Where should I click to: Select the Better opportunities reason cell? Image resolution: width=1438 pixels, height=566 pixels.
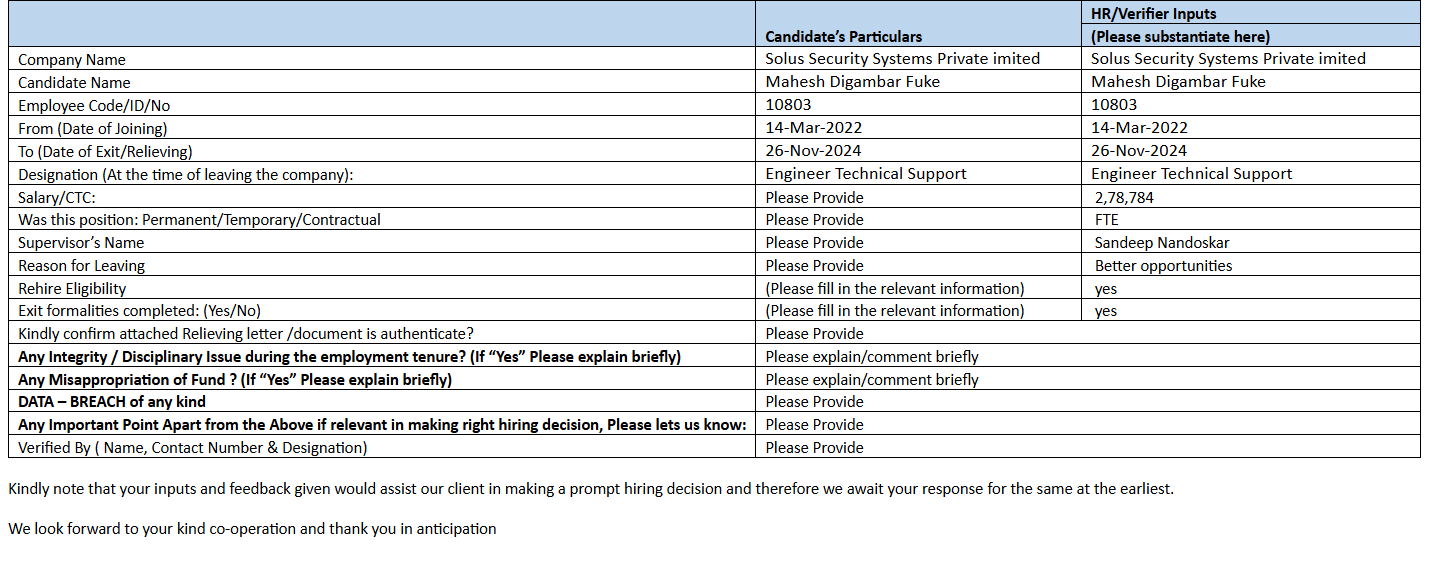[1163, 266]
